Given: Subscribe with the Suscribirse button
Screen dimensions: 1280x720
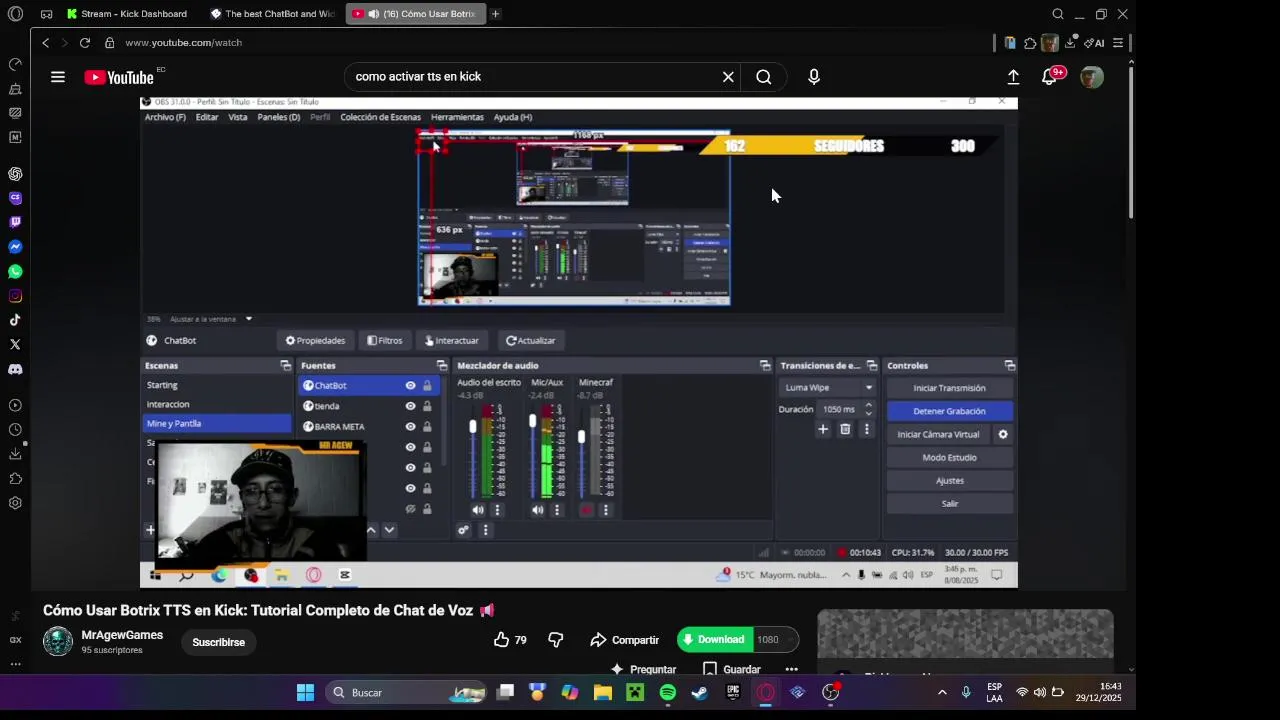Looking at the screenshot, I should [218, 642].
